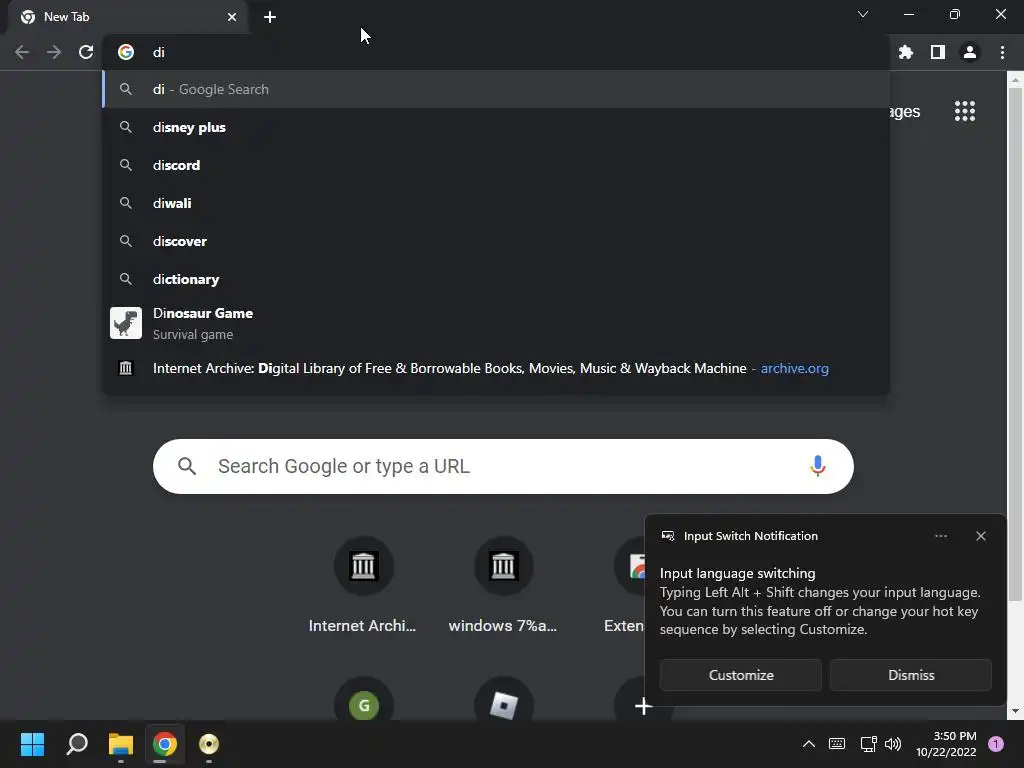Click the page's vertical scrollbar

[x=1015, y=345]
